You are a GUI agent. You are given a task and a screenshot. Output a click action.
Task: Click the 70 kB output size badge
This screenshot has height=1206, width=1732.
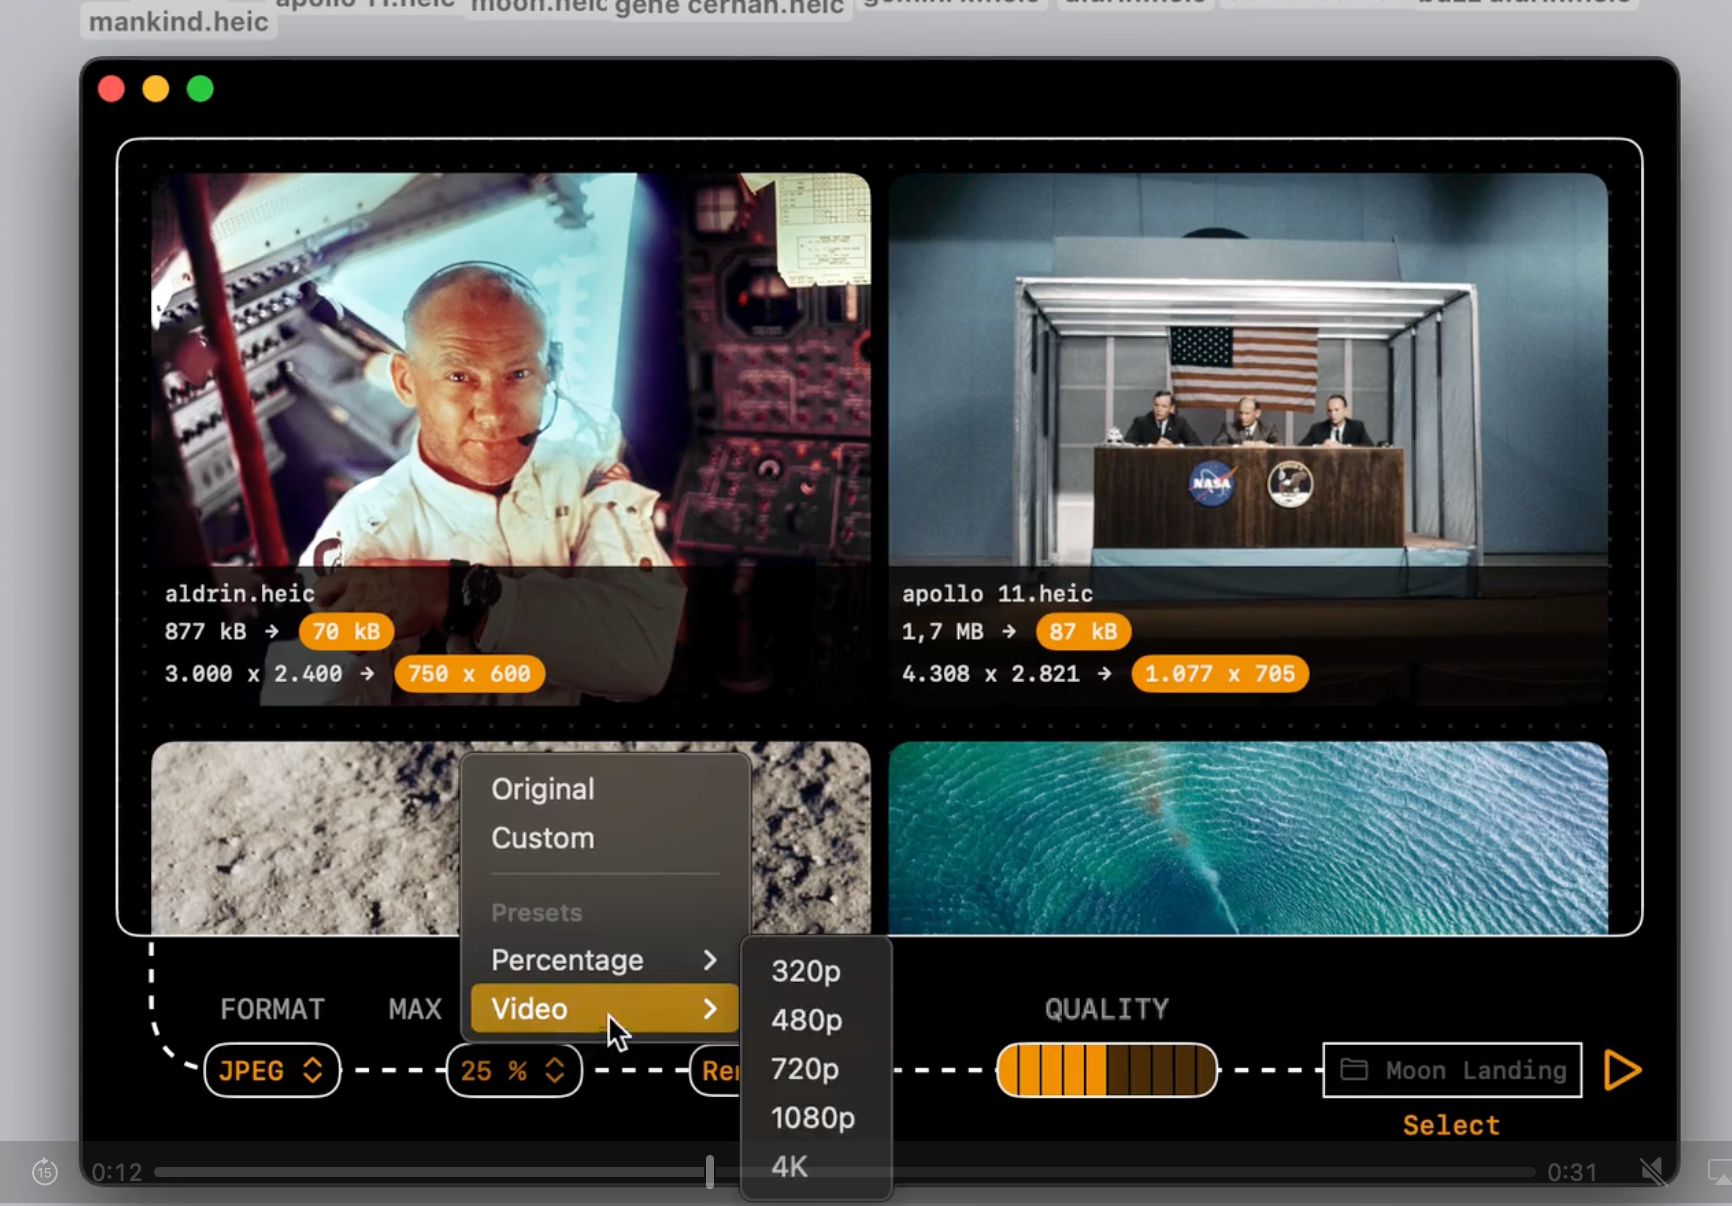(x=346, y=632)
